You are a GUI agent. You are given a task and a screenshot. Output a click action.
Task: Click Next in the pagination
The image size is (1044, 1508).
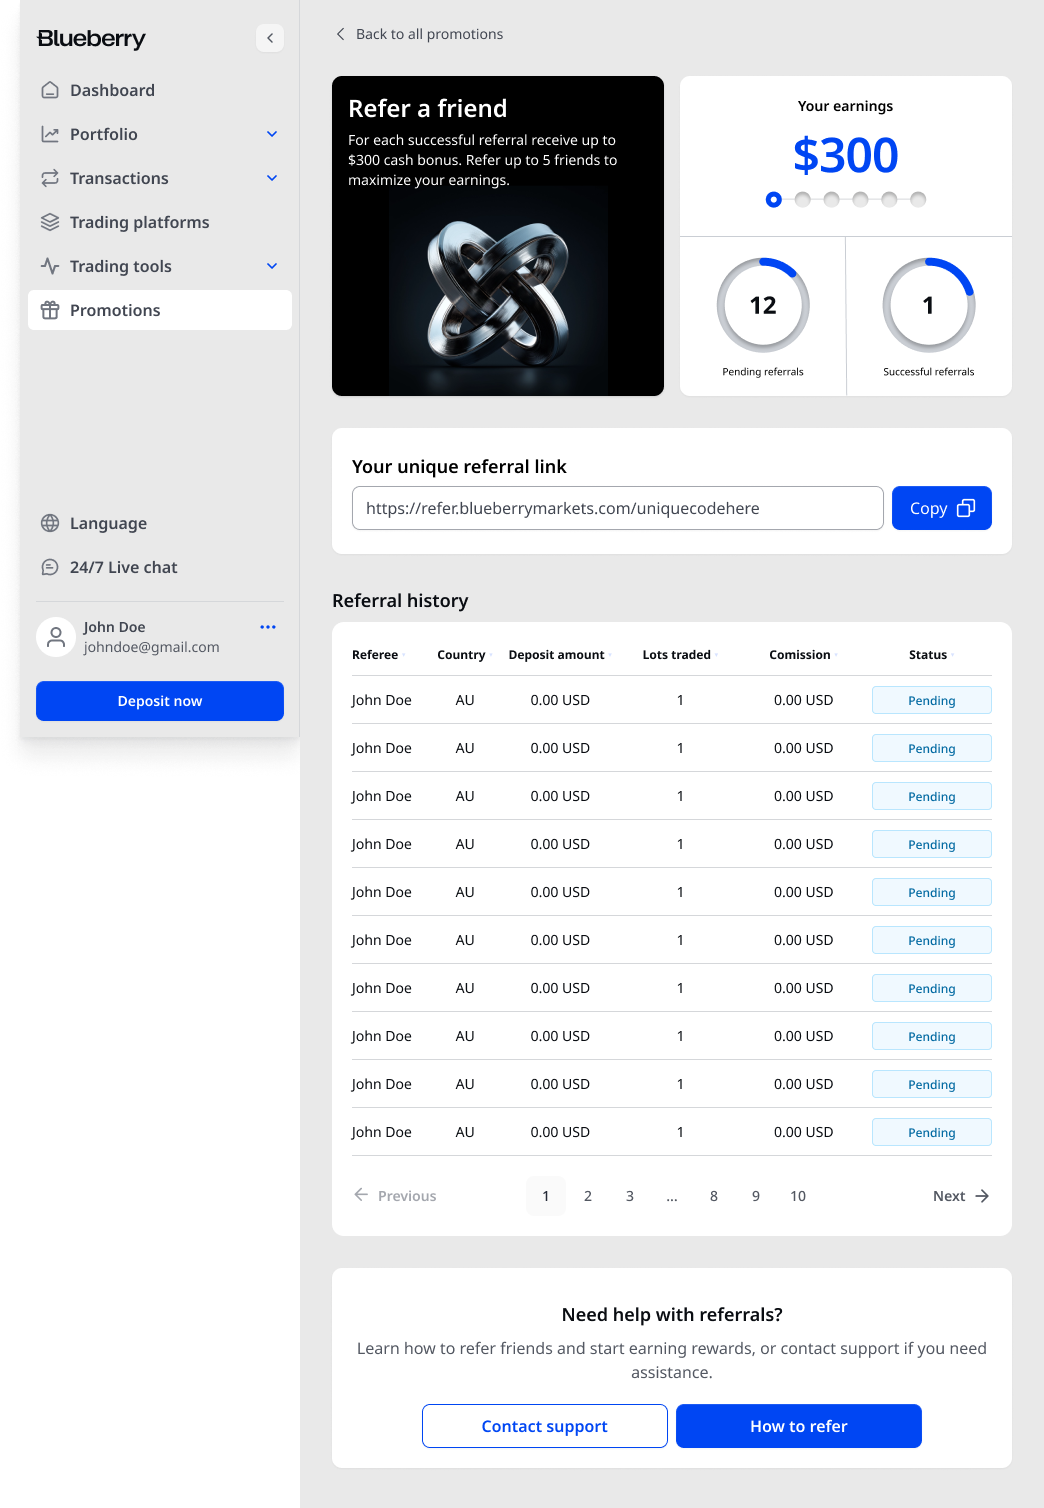(961, 1196)
